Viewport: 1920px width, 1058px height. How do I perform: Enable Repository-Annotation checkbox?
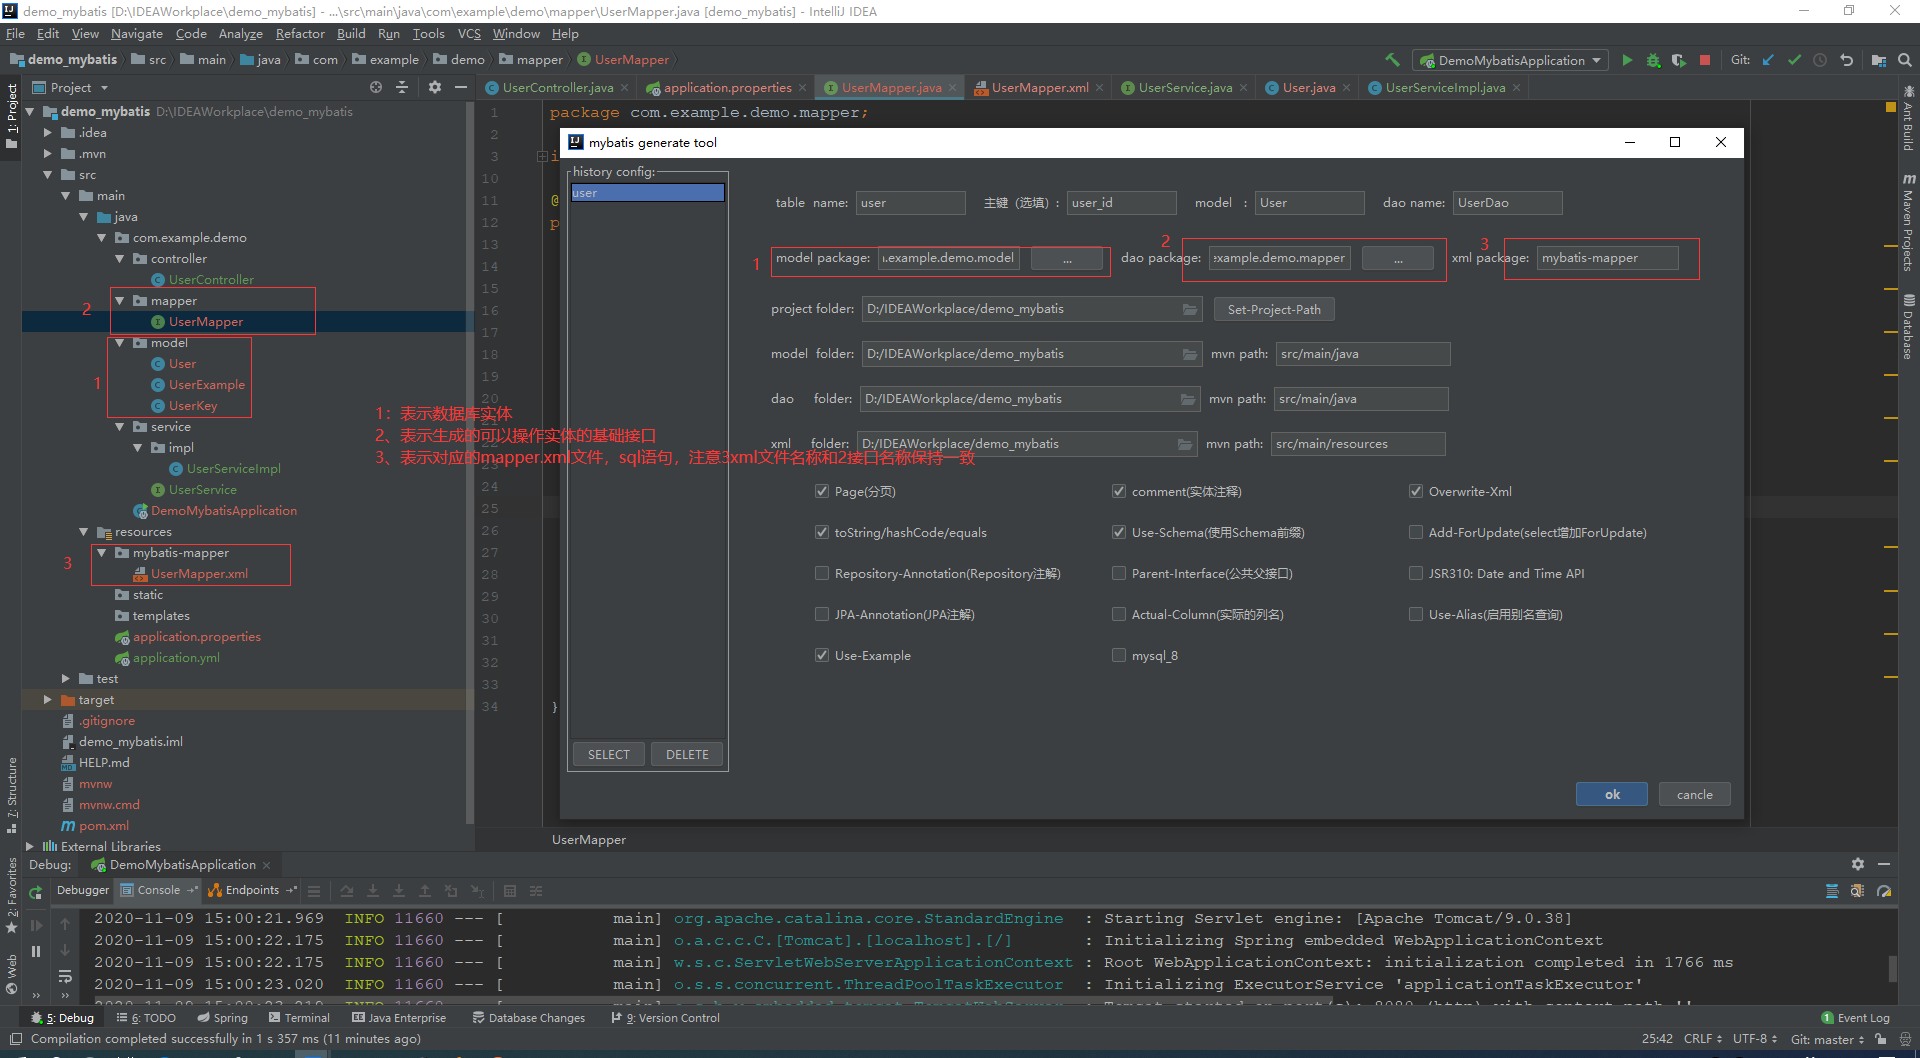pos(822,573)
